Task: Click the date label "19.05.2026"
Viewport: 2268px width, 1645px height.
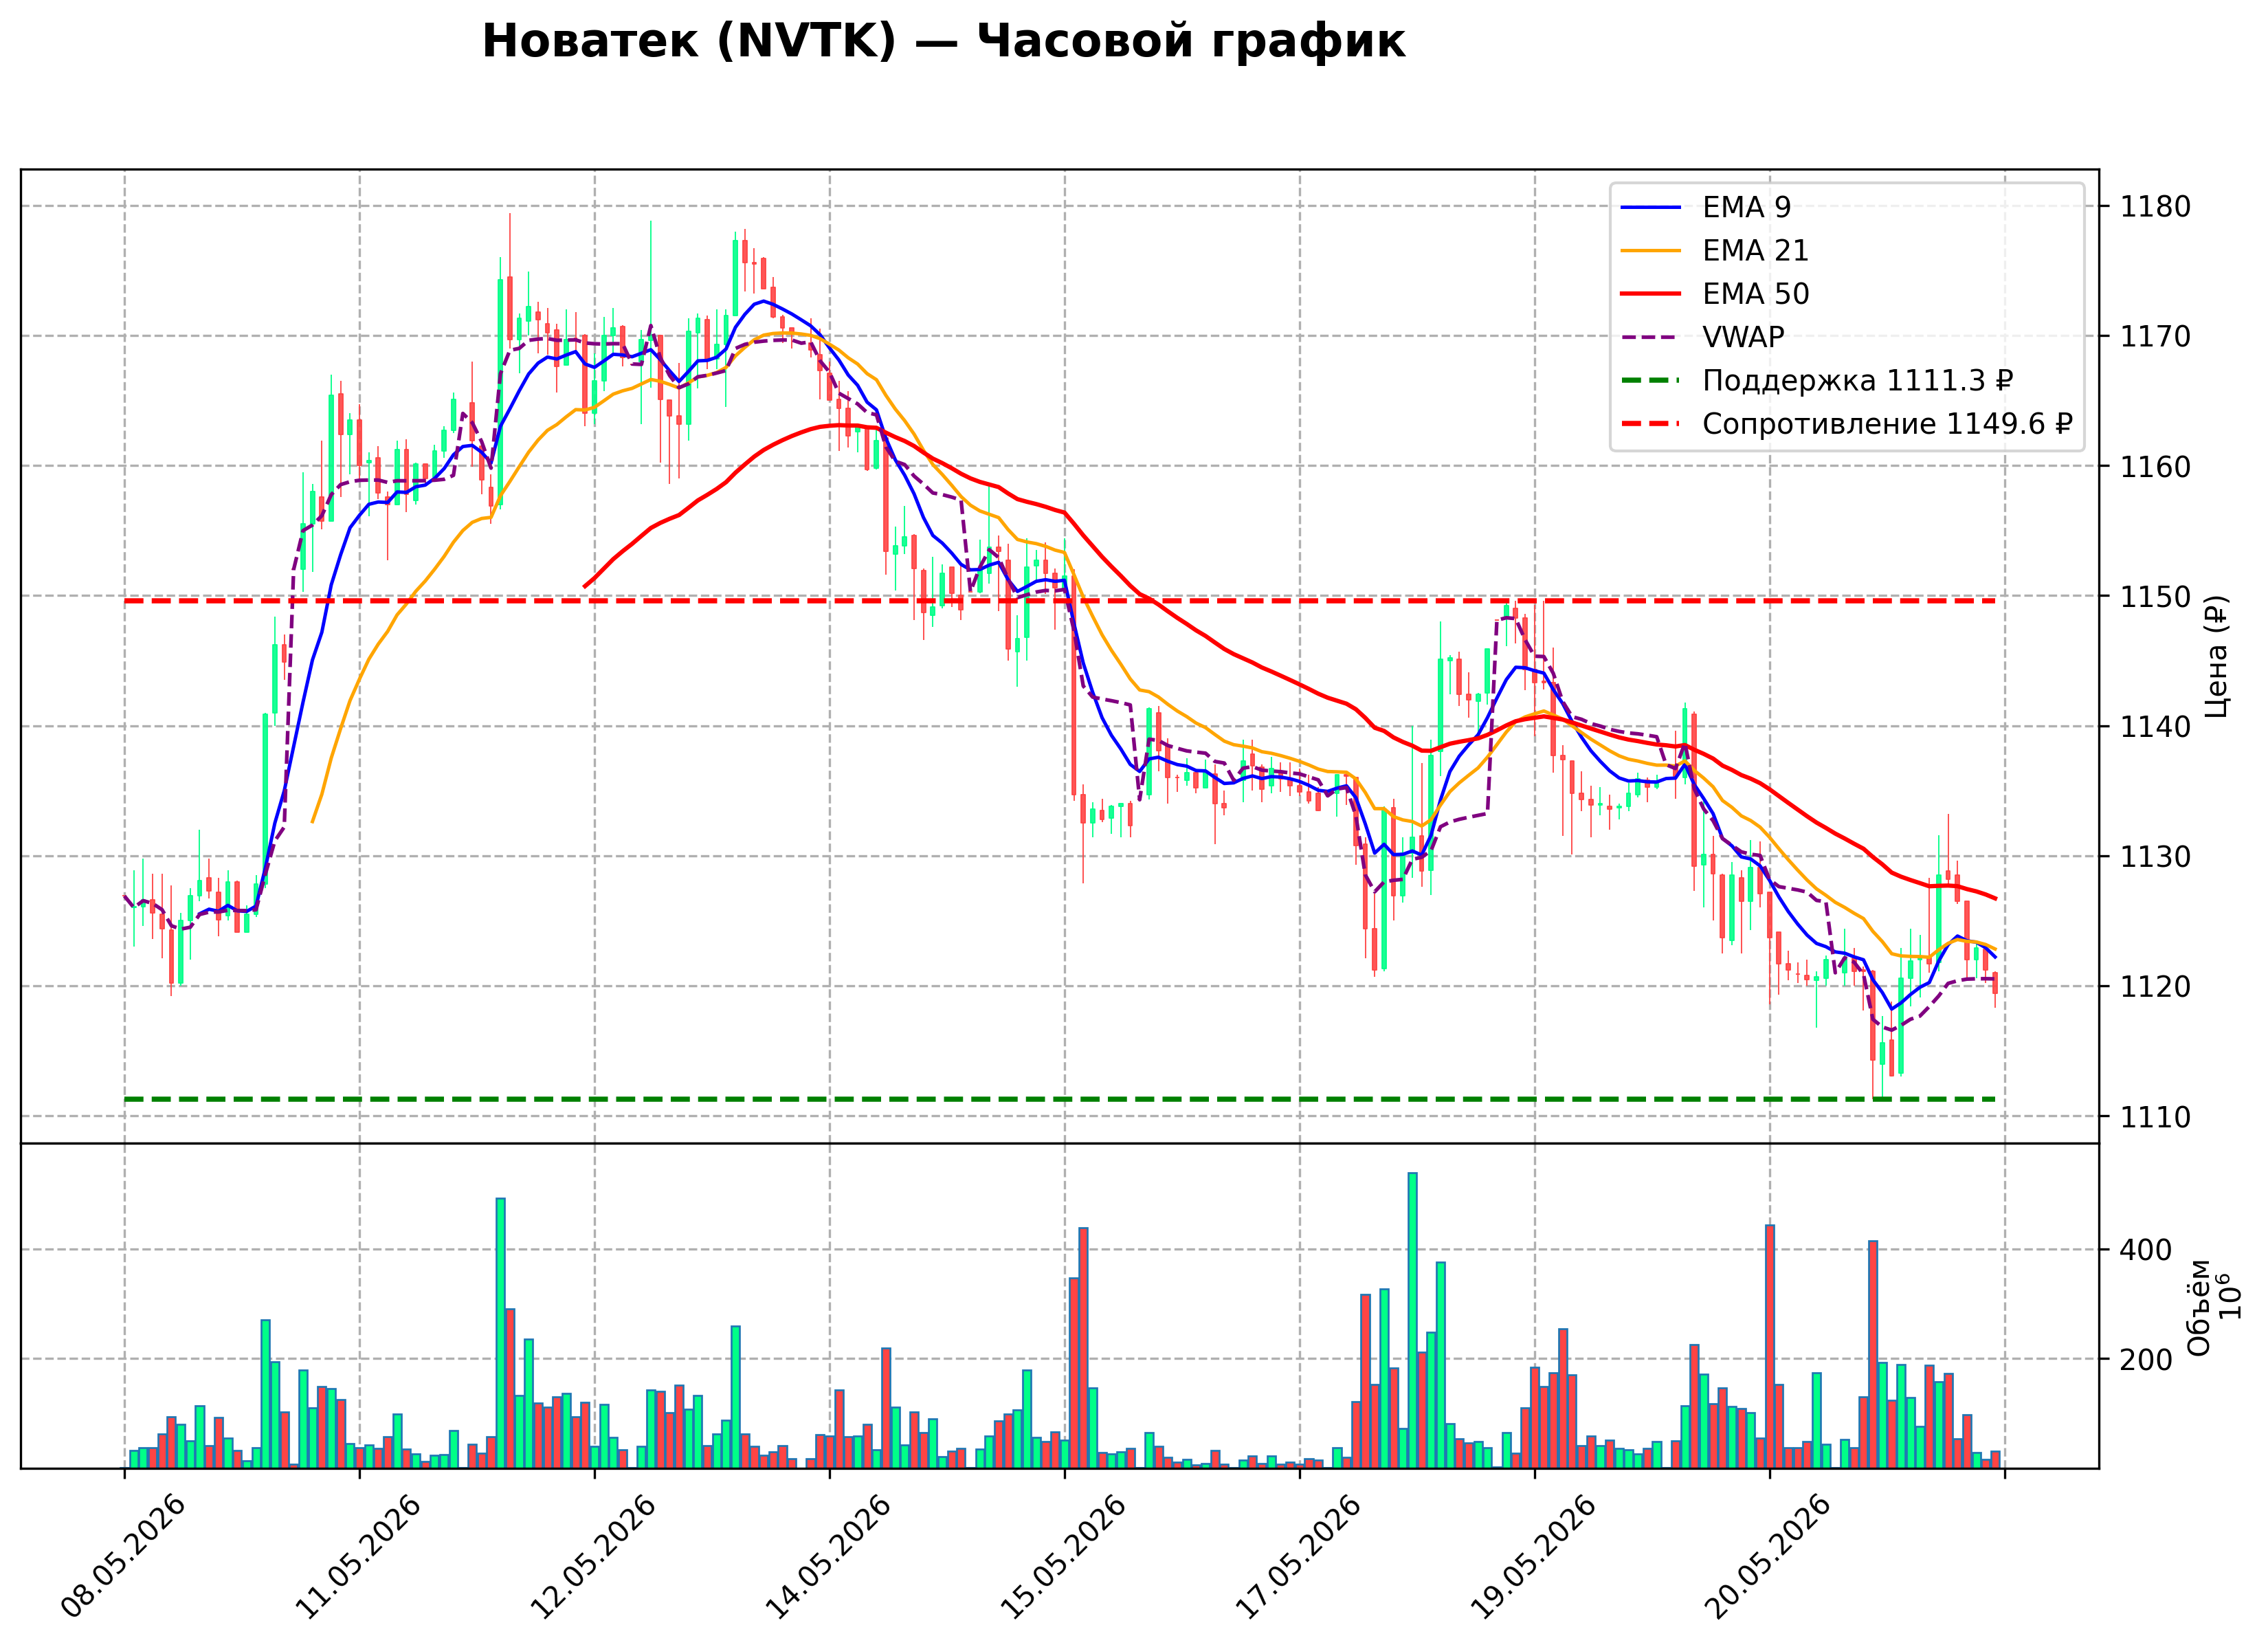Action: click(x=1535, y=1556)
